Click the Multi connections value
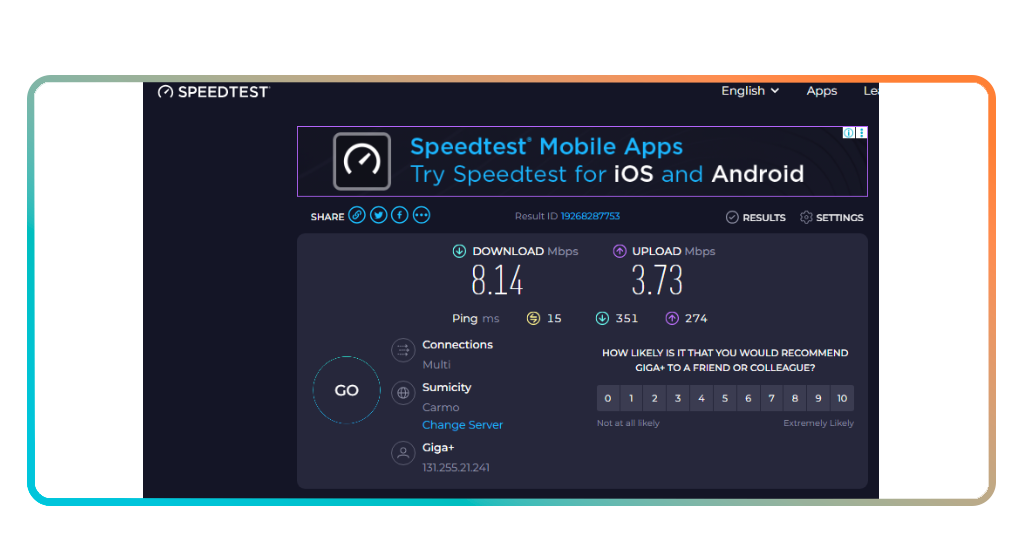The image size is (1024, 536). point(436,364)
